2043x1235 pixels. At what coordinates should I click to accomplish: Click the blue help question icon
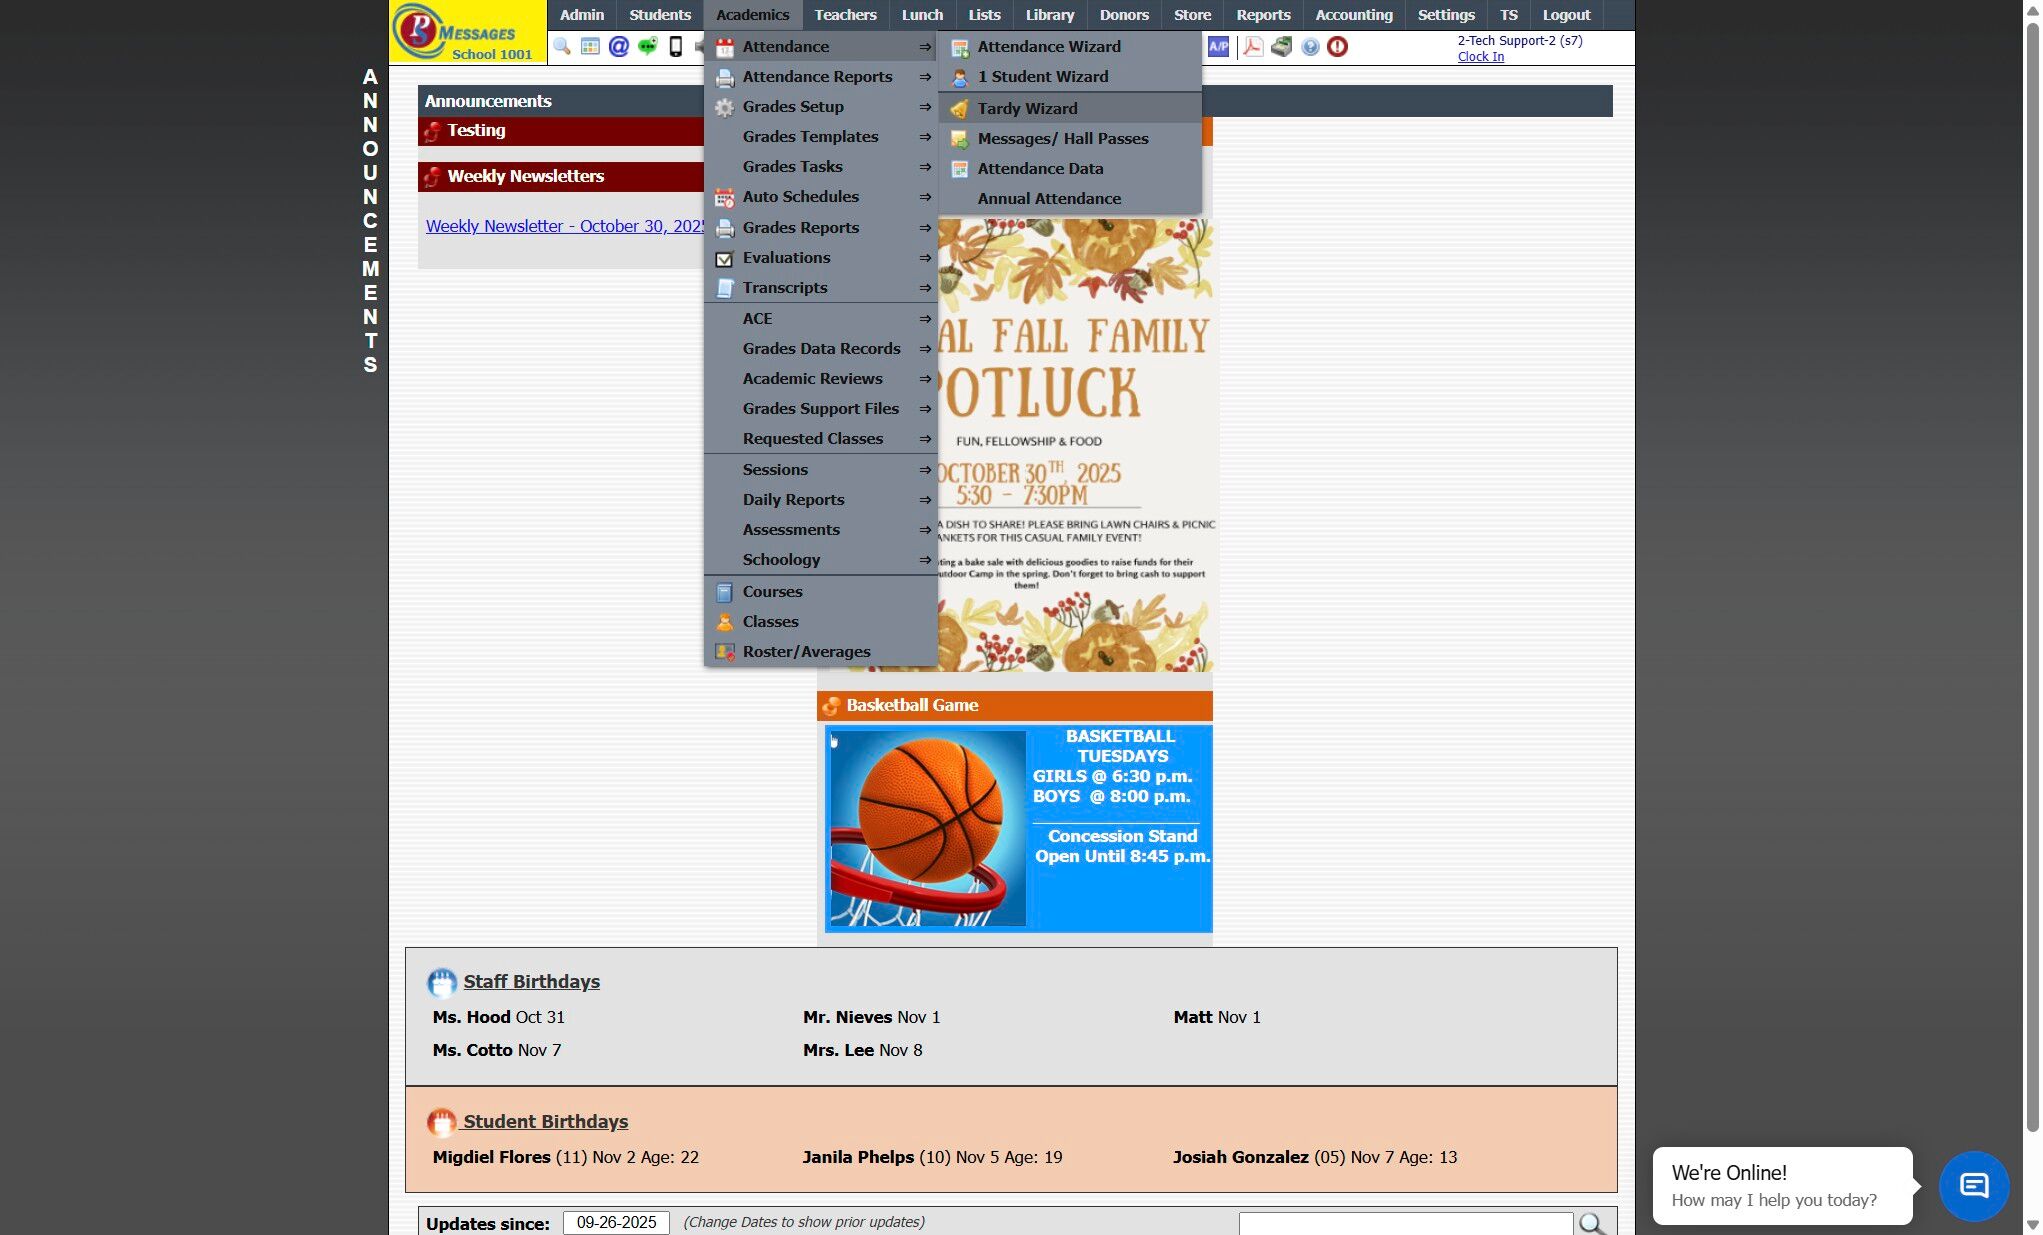tap(1310, 47)
